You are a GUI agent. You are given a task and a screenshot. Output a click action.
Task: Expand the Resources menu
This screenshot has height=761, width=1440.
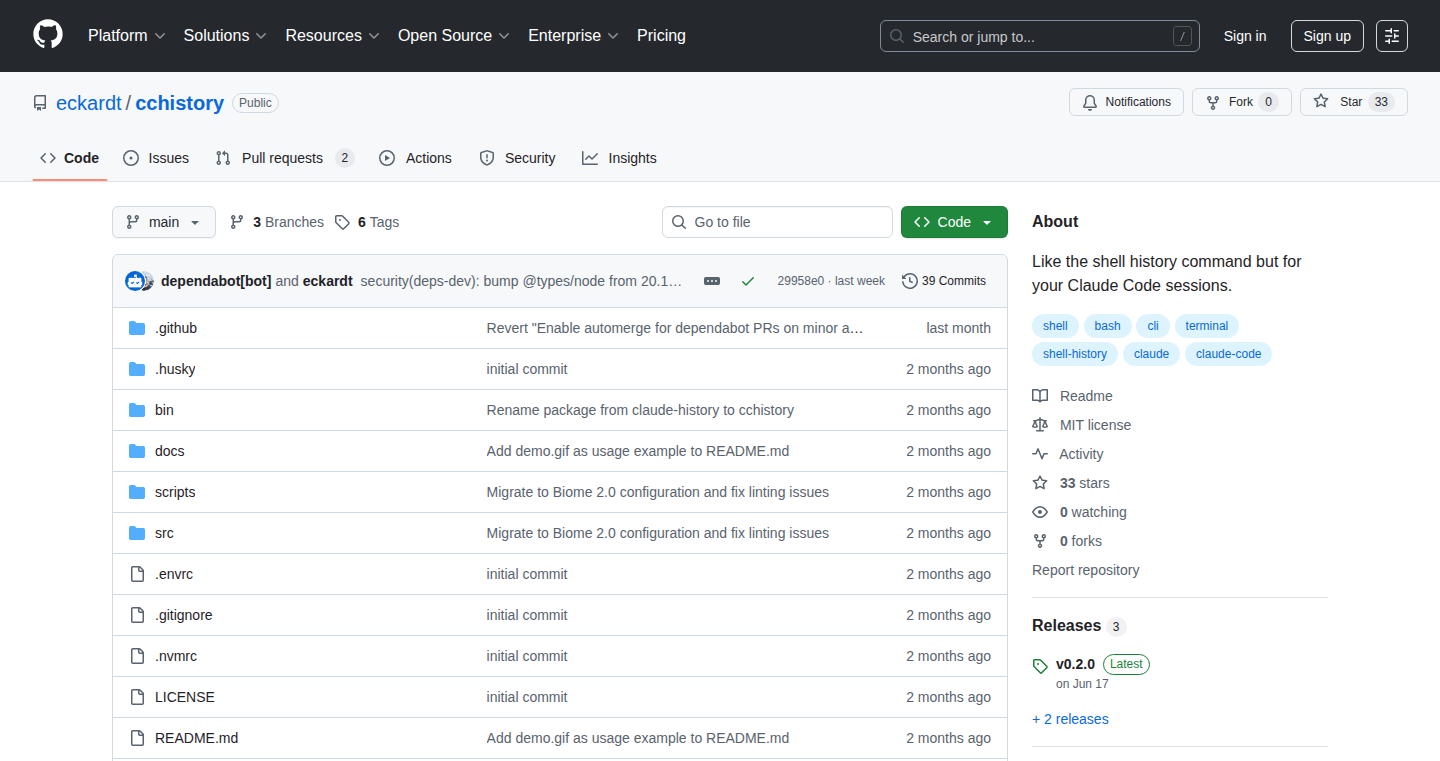tap(332, 36)
